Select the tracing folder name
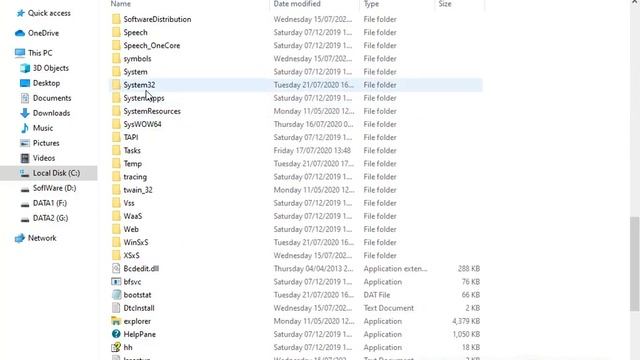 135,177
